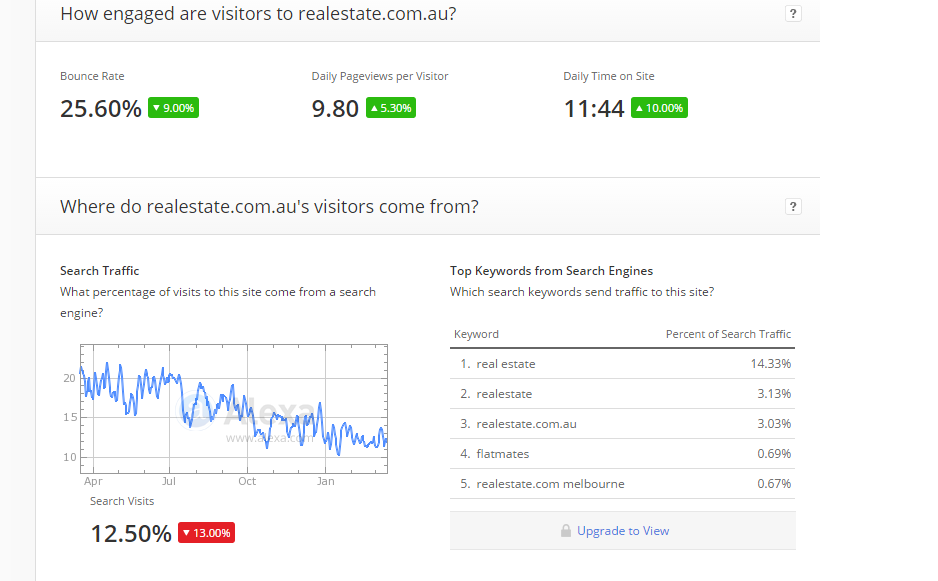The width and height of the screenshot is (938, 581).
Task: Click the green 9.00% bounce rate badge
Action: point(173,108)
